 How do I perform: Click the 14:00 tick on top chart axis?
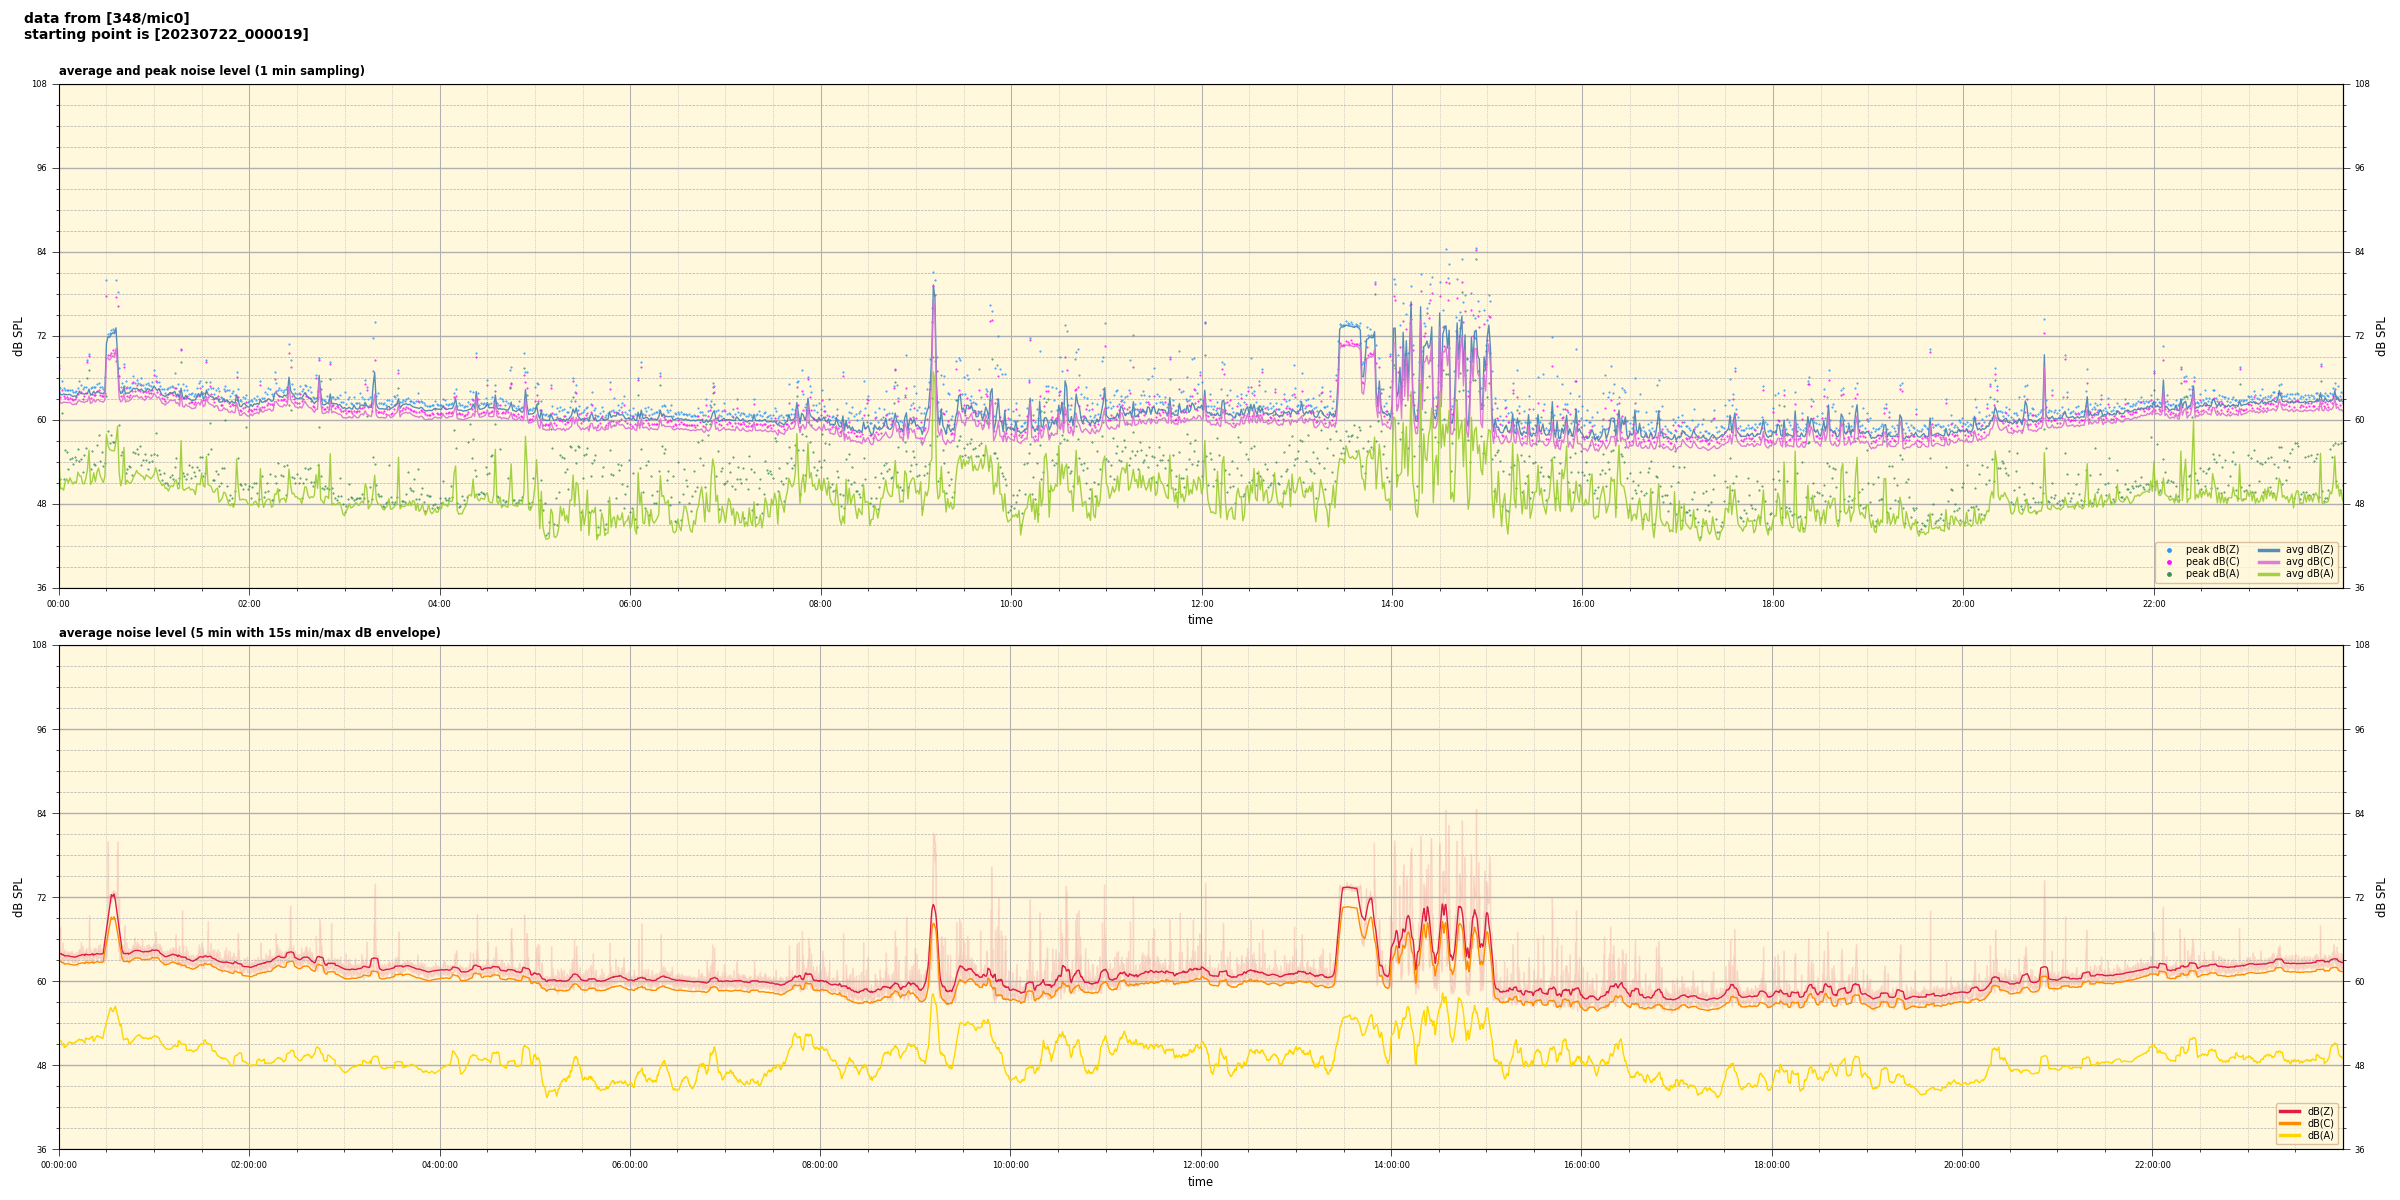[1392, 604]
